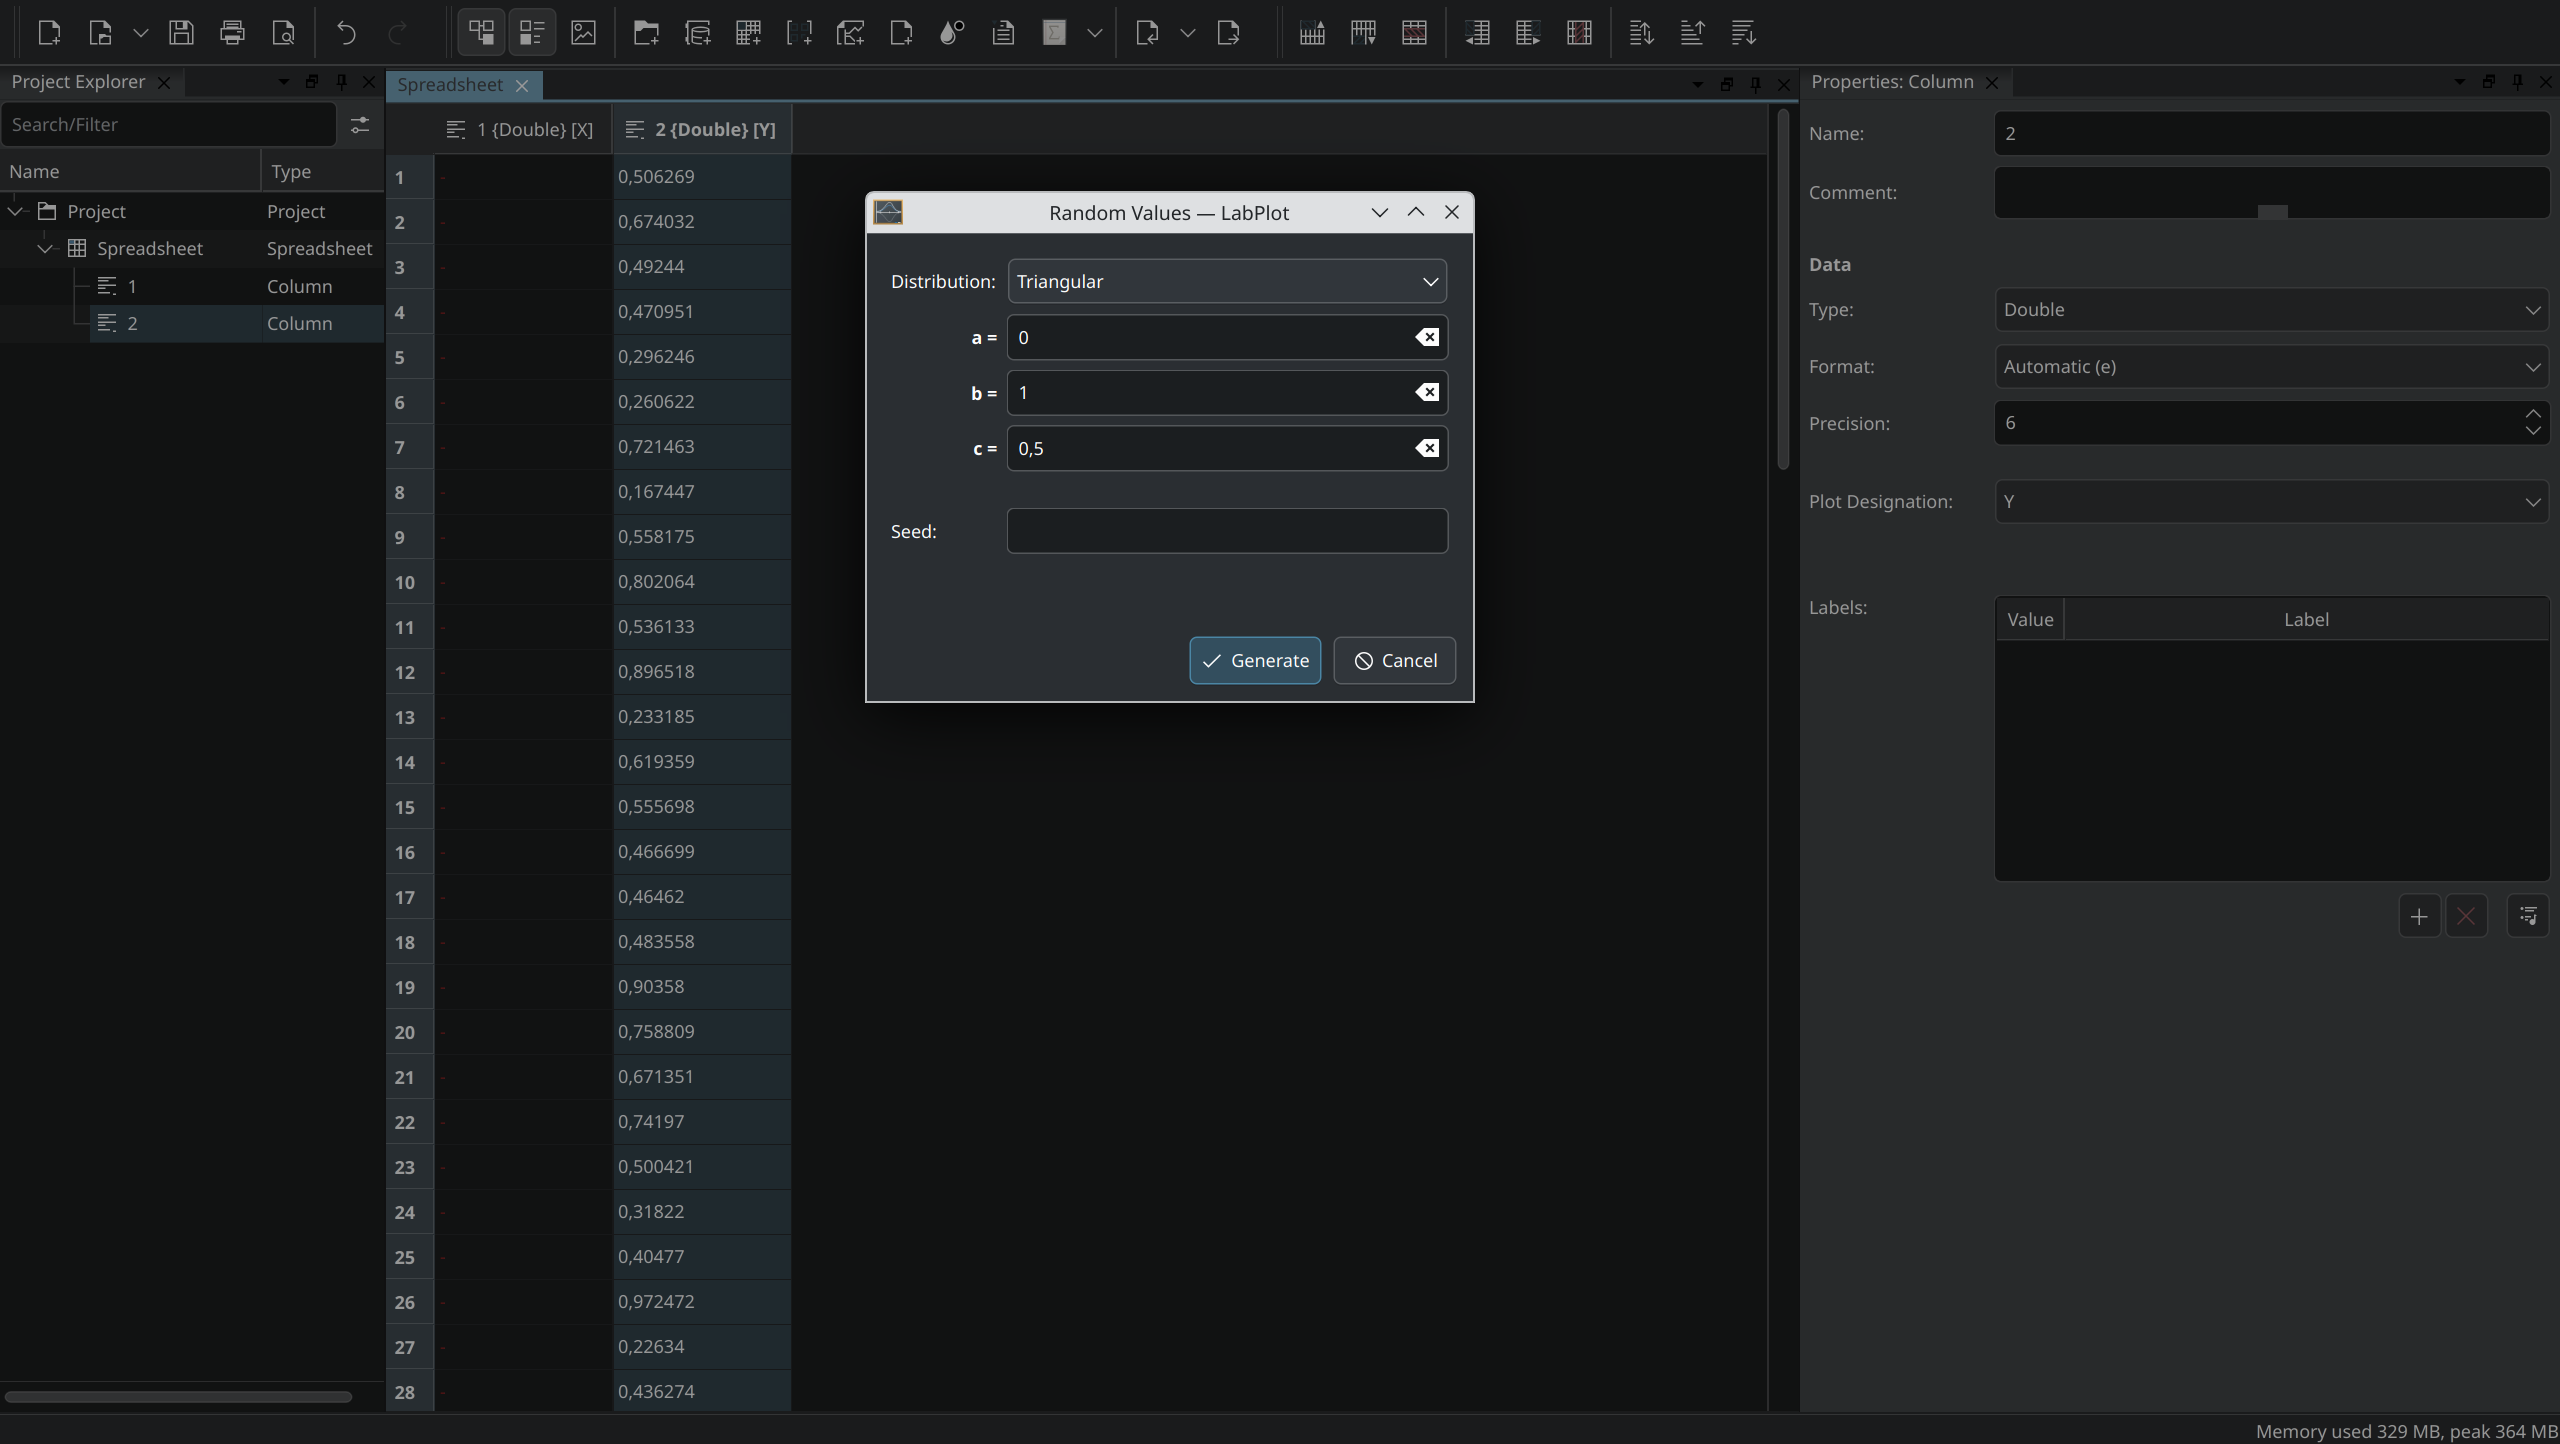Open a saved project file
This screenshot has height=1444, width=2560.
click(99, 32)
